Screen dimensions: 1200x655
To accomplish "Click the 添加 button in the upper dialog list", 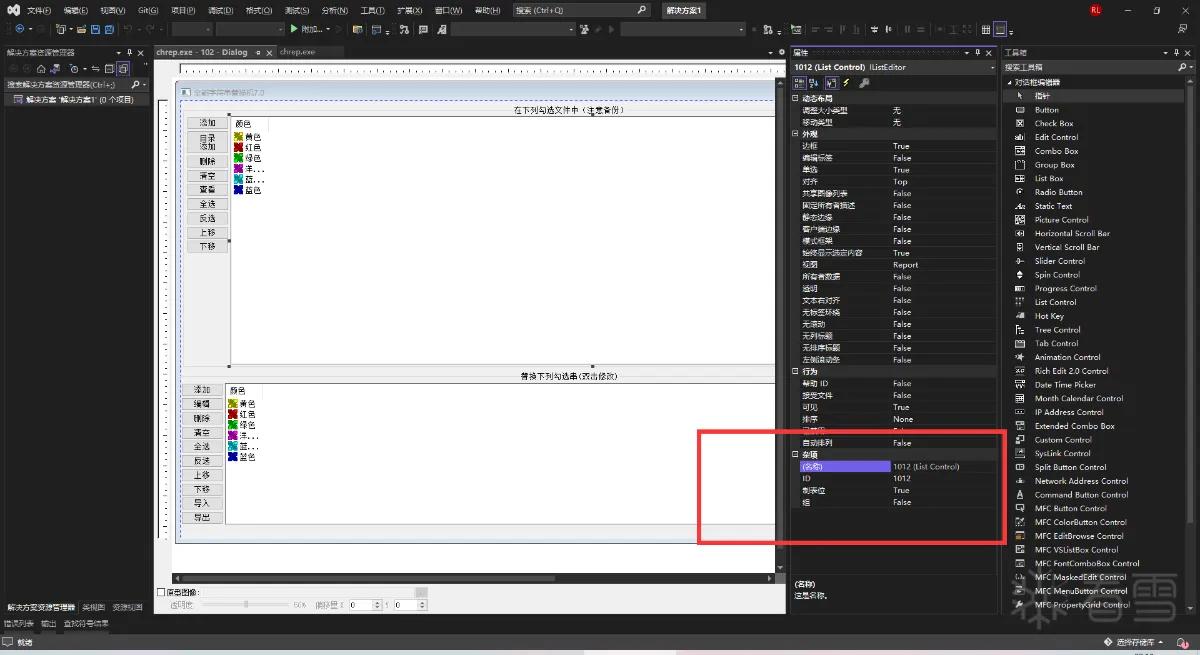I will (207, 122).
